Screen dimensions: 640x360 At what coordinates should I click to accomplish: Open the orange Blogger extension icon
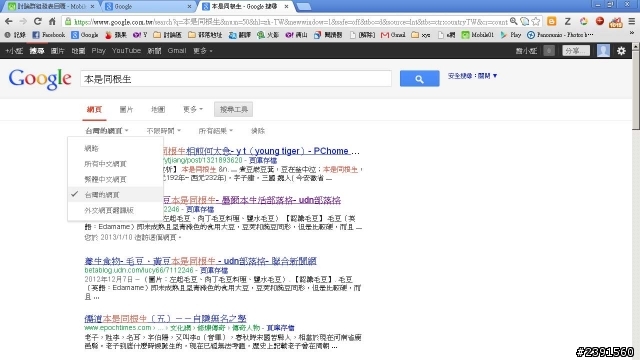(551, 21)
